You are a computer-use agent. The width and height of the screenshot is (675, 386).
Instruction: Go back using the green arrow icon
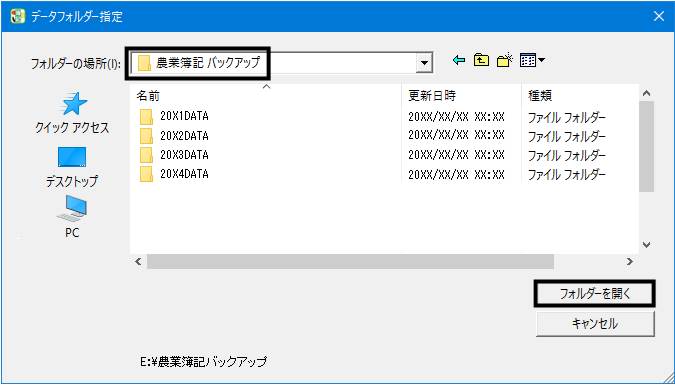tap(459, 60)
